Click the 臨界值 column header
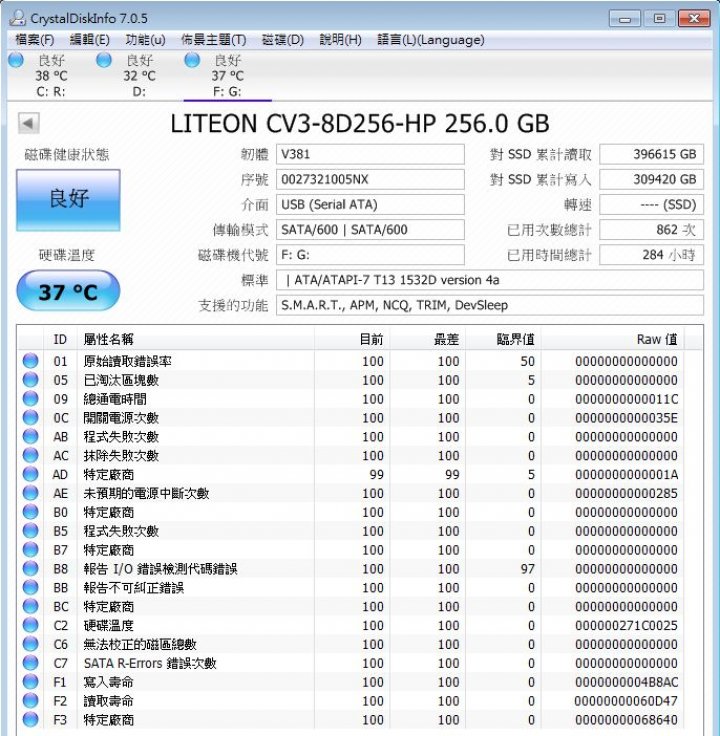 tap(503, 339)
